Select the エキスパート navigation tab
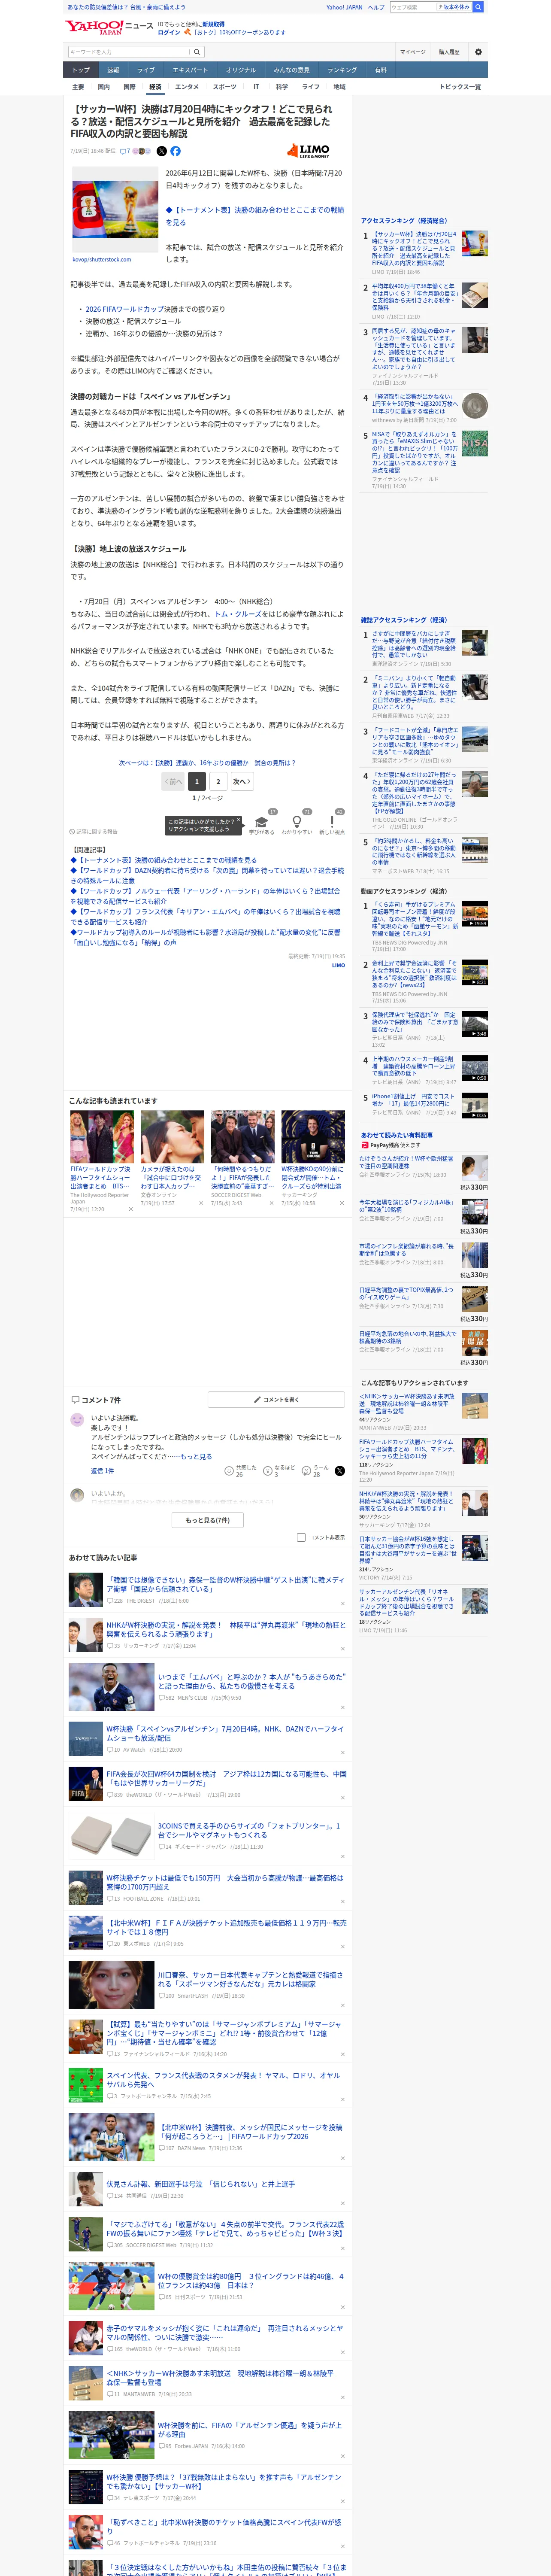Screen dimensions: 551x2576 click(190, 70)
